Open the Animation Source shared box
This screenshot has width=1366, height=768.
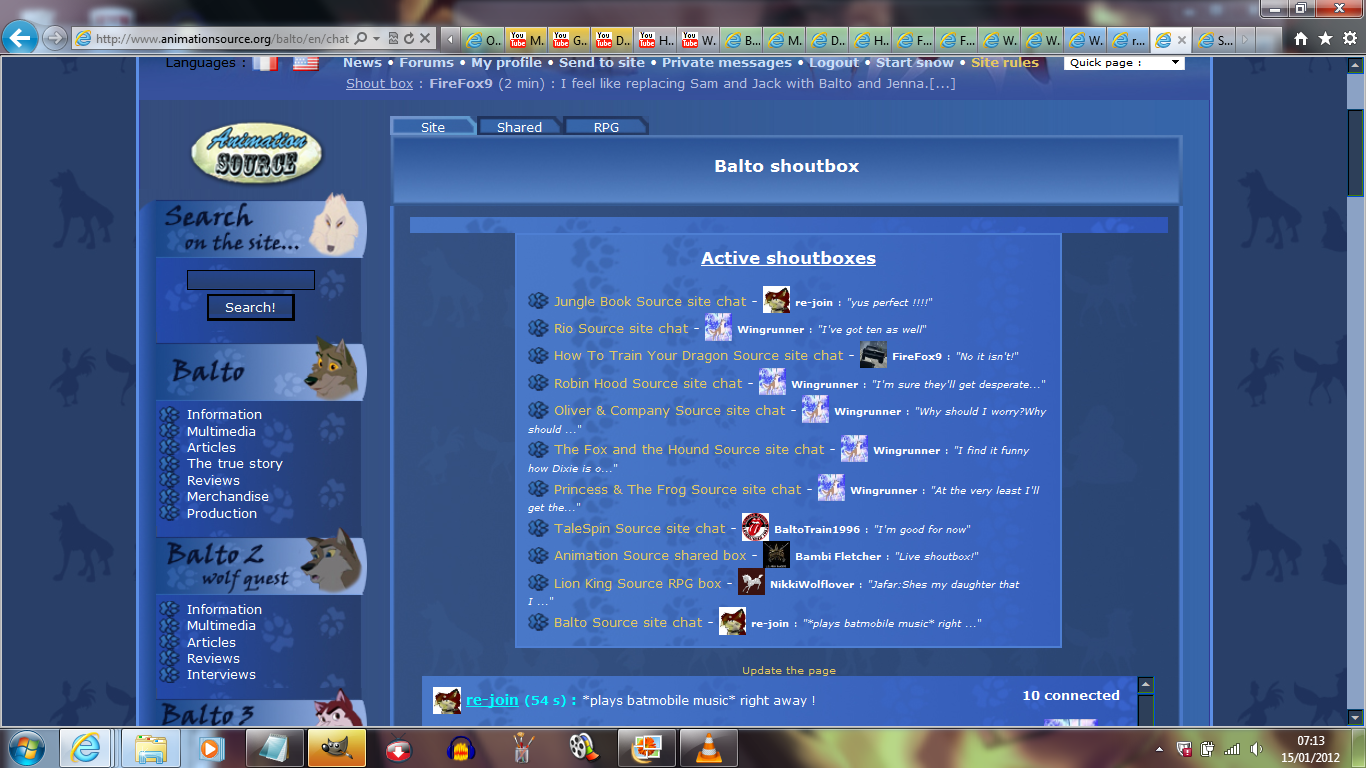pyautogui.click(x=650, y=555)
